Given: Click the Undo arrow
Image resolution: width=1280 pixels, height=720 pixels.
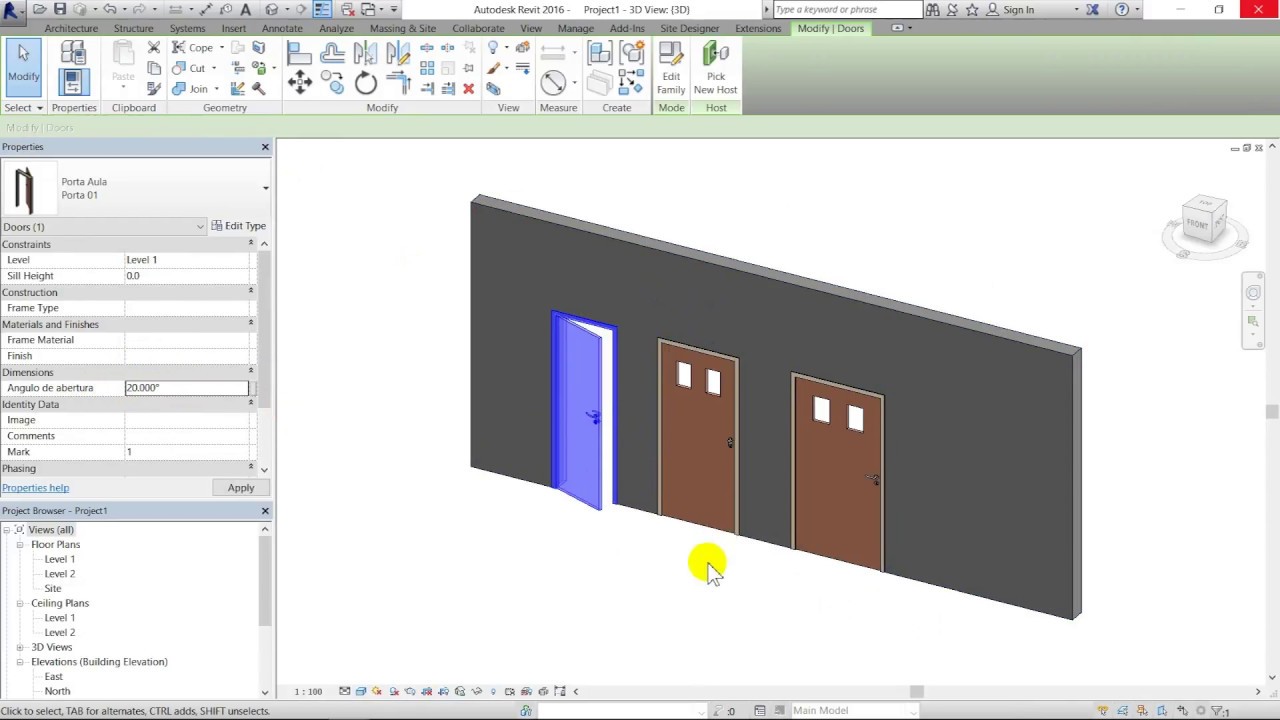Looking at the screenshot, I should point(110,9).
